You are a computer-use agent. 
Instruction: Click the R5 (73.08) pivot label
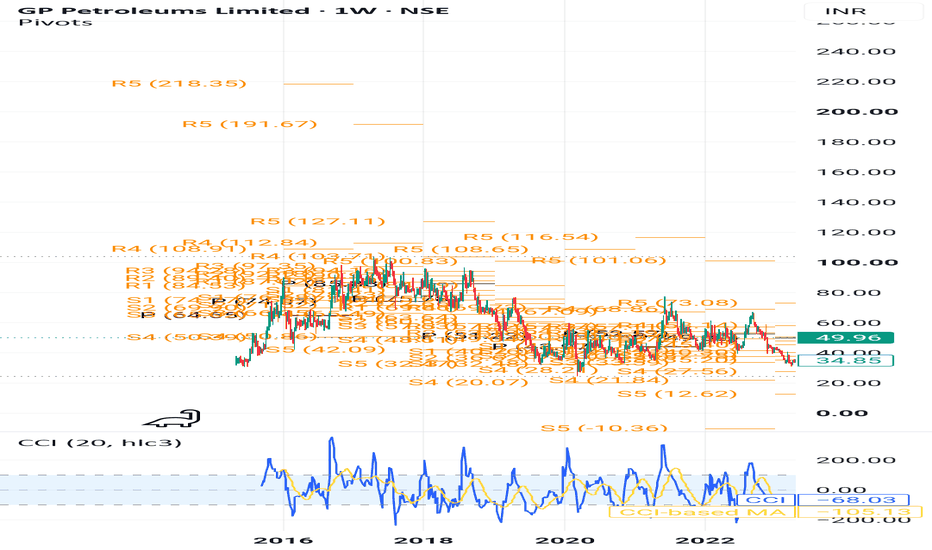coord(678,303)
